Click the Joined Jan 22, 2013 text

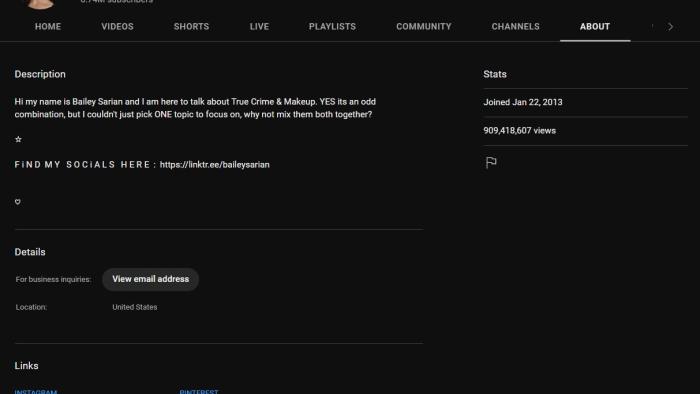pos(523,102)
